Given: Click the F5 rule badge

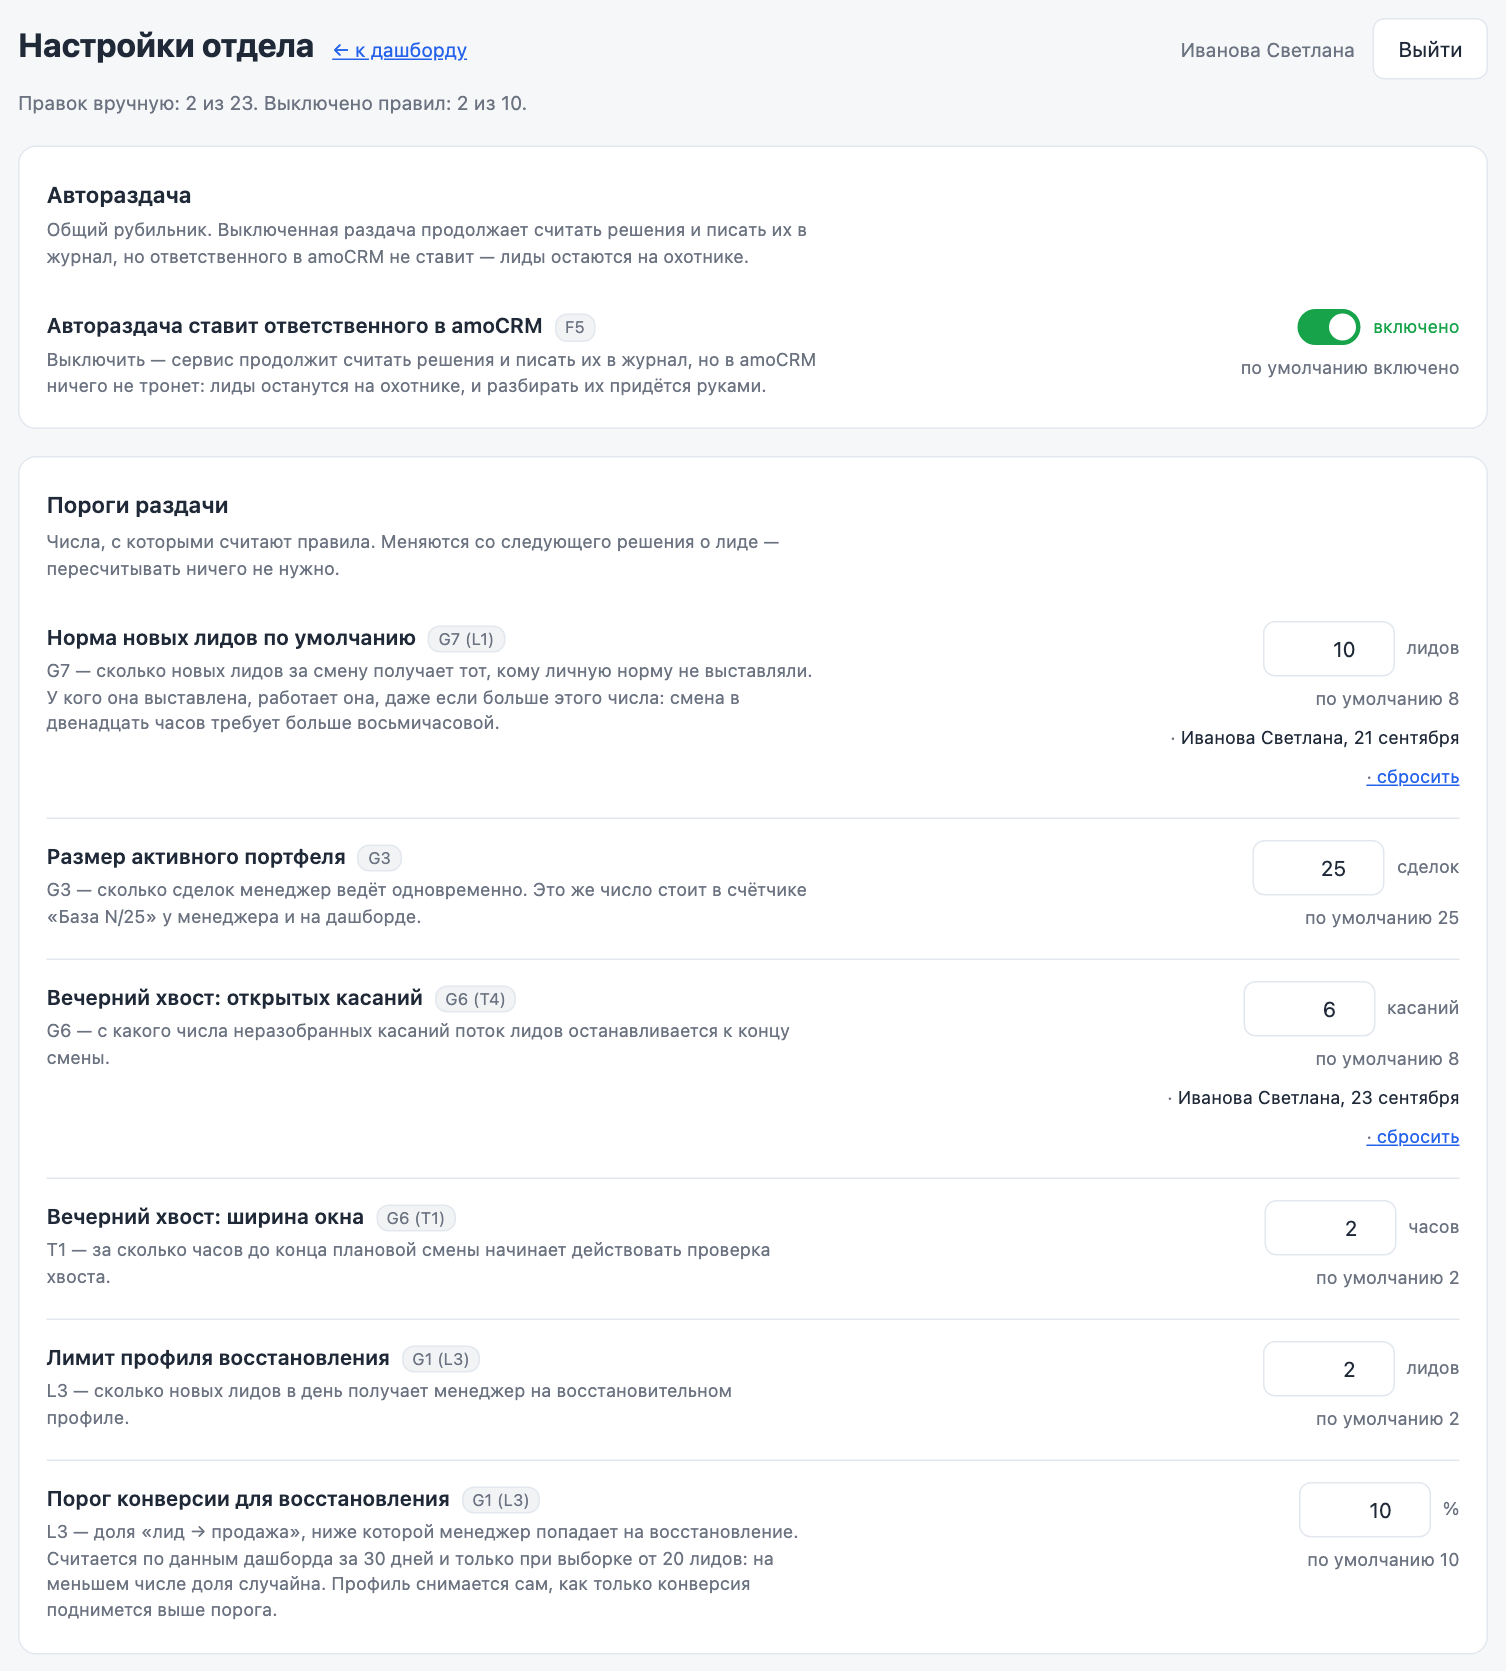Looking at the screenshot, I should pyautogui.click(x=575, y=327).
